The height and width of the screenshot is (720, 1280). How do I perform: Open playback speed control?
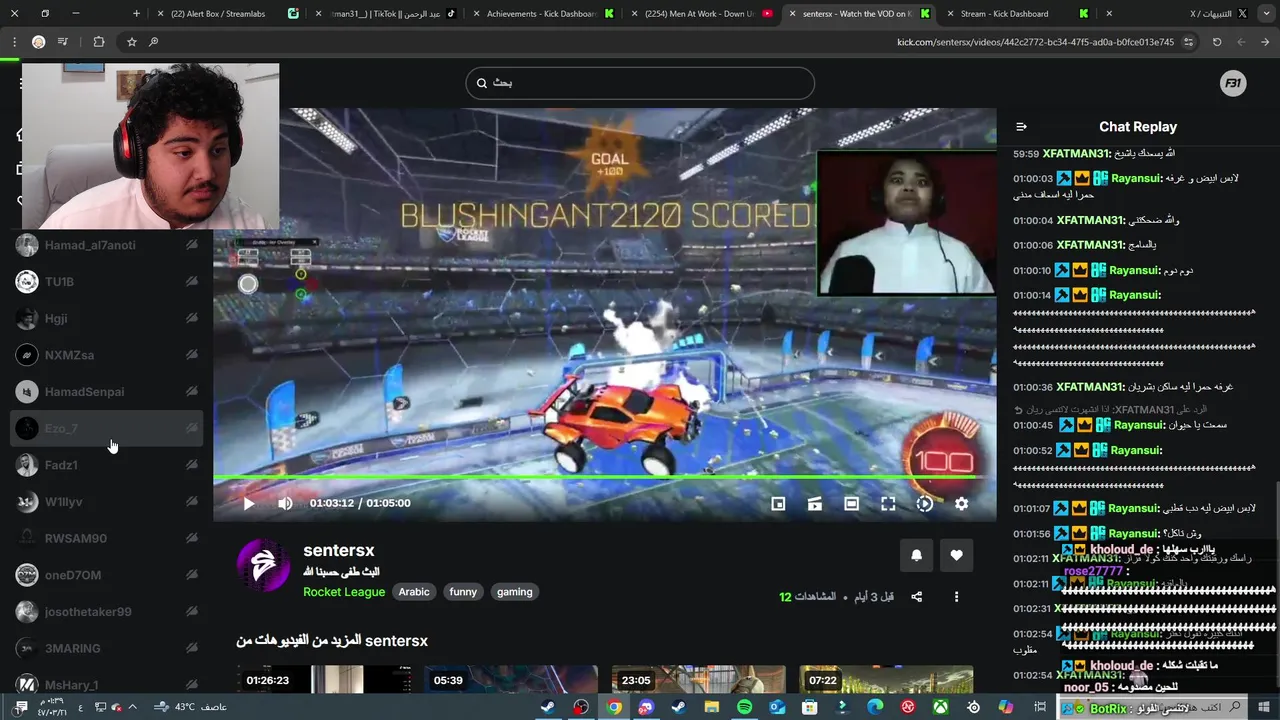pyautogui.click(x=925, y=504)
